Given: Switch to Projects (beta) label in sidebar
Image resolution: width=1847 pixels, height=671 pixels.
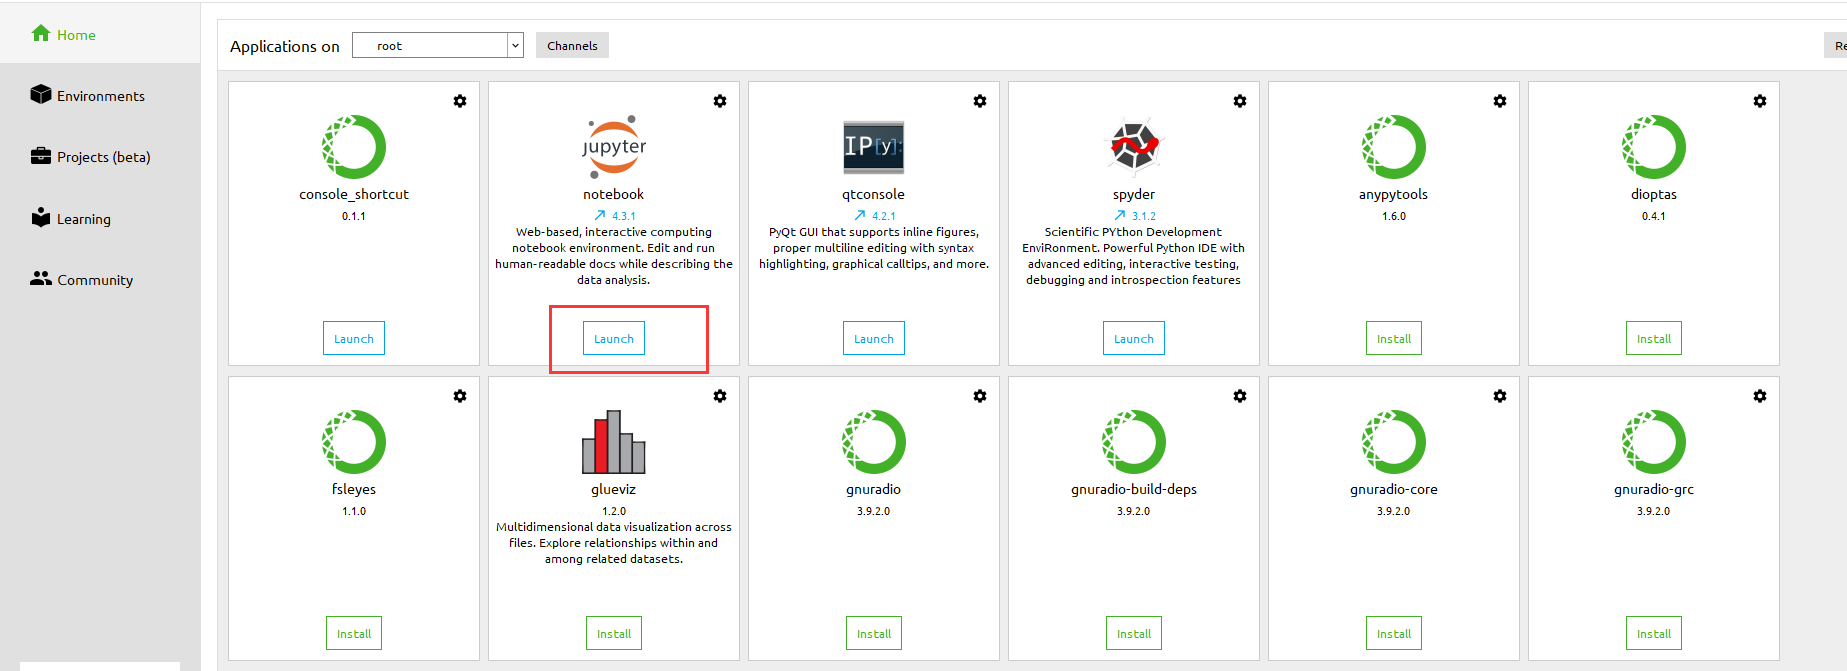Looking at the screenshot, I should click(104, 157).
